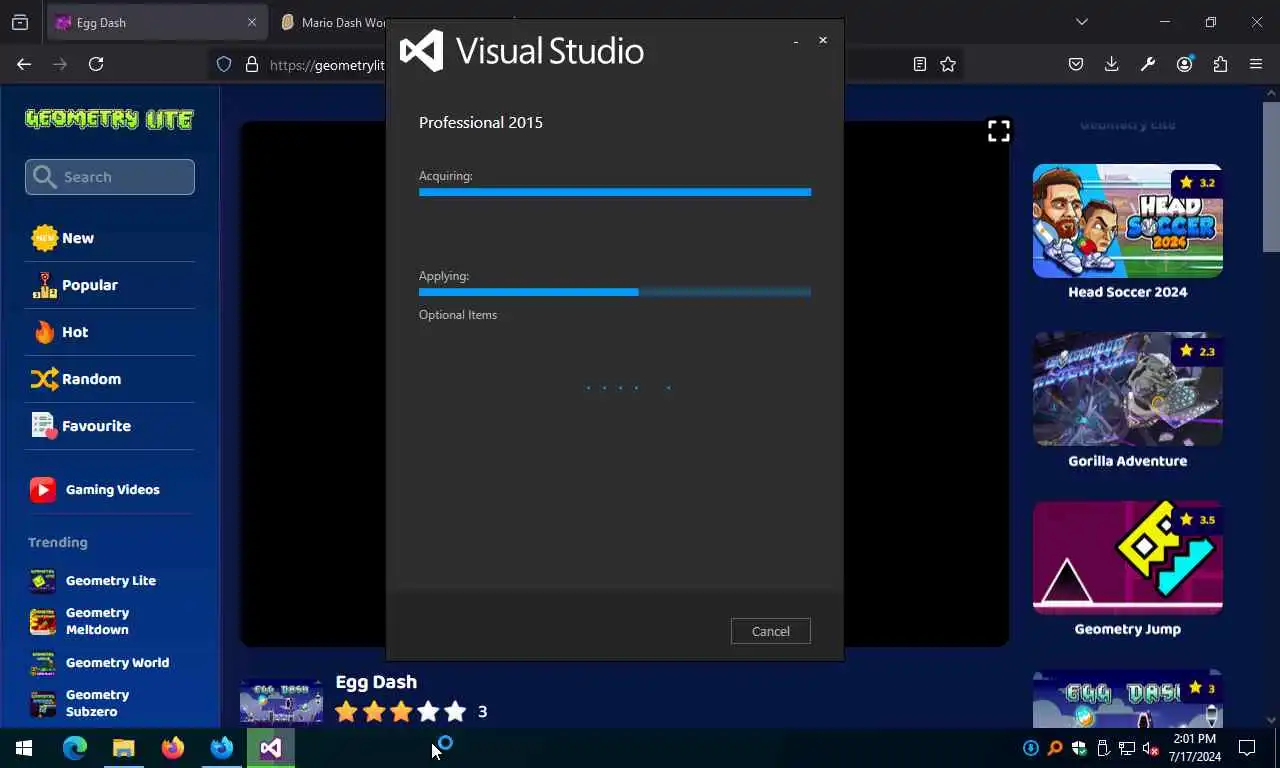This screenshot has width=1280, height=768.
Task: Open the Bluetooth tray icon
Action: pos(1031,748)
